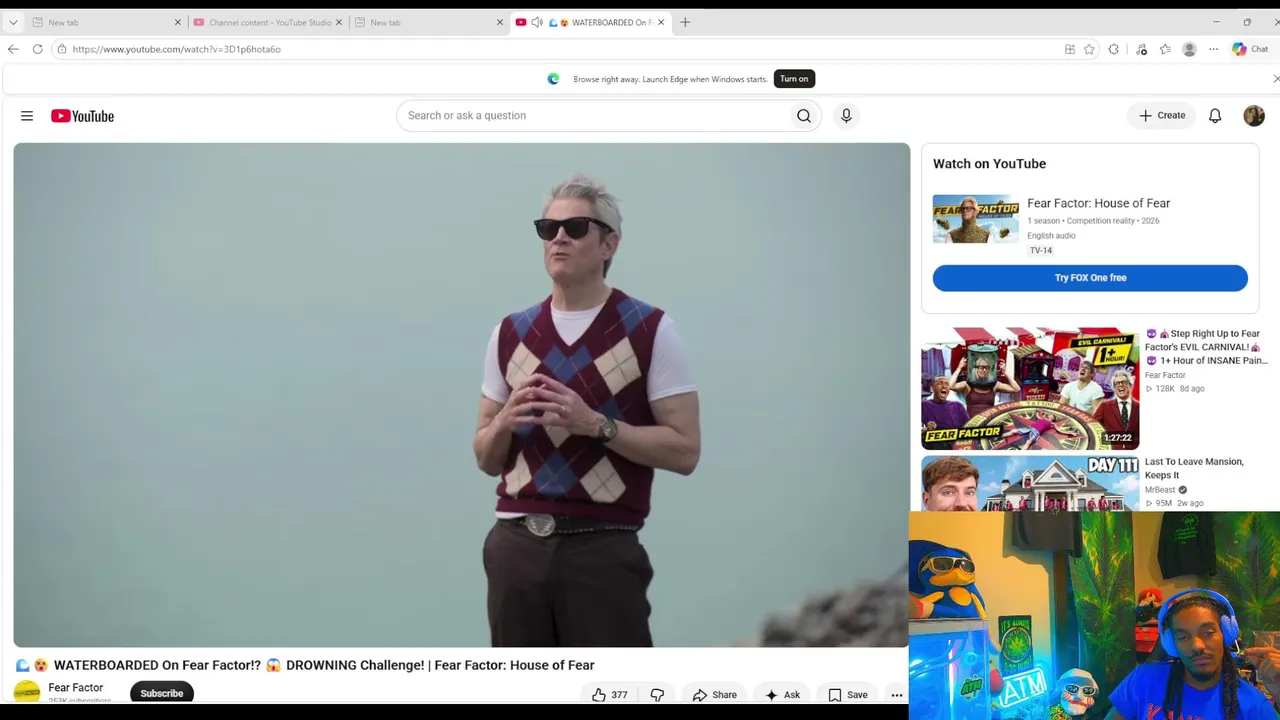Open the YouTube account avatar menu
The width and height of the screenshot is (1280, 720).
(x=1254, y=116)
